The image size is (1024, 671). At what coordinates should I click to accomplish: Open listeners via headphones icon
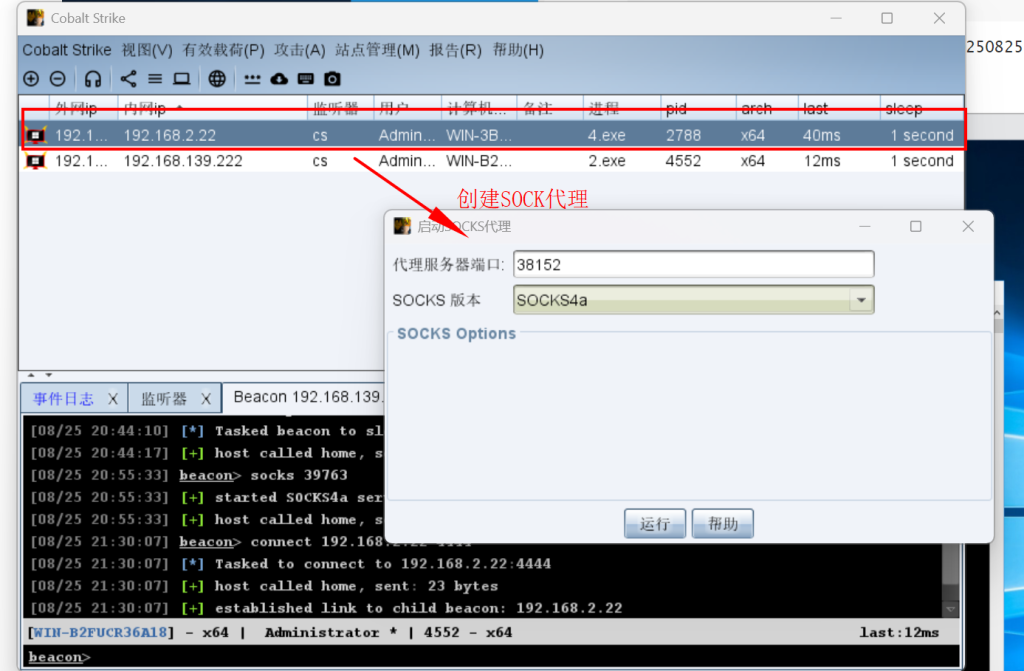point(93,79)
